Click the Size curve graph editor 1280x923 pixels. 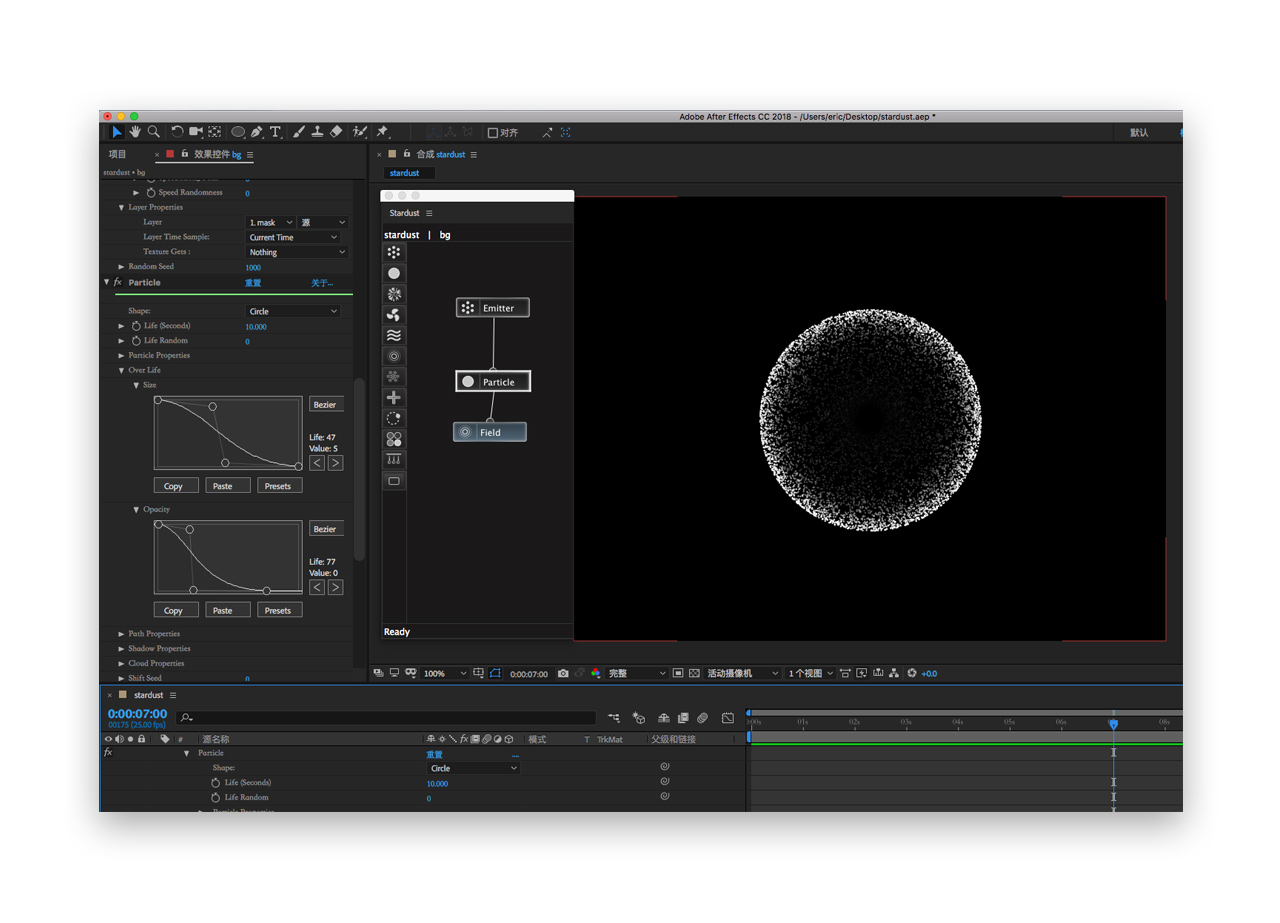click(x=228, y=433)
